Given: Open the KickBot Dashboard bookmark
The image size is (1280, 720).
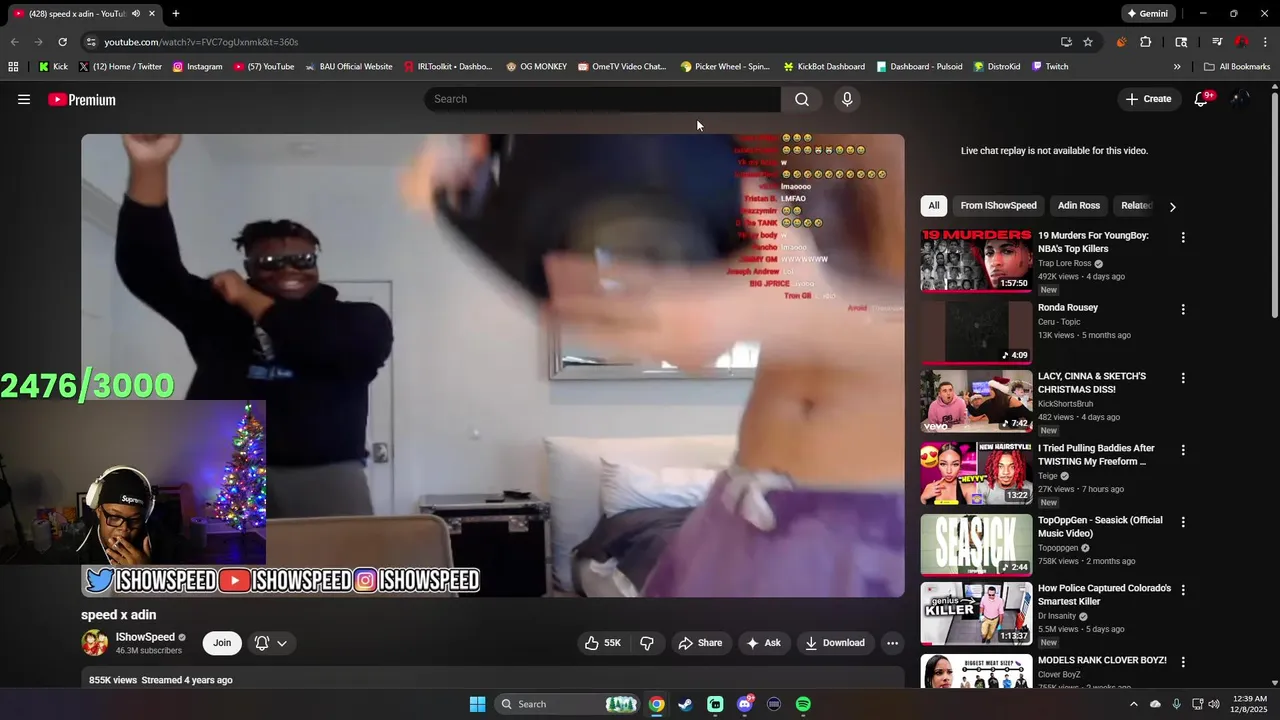Looking at the screenshot, I should [x=824, y=67].
